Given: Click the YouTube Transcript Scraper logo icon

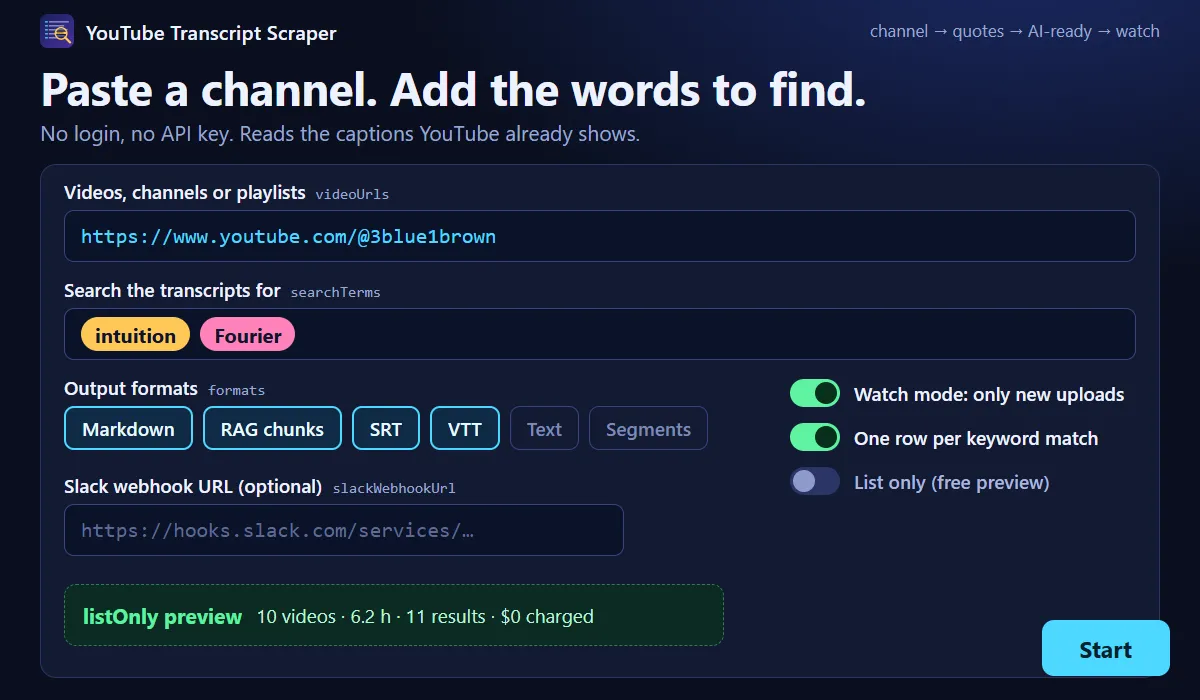Looking at the screenshot, I should click(57, 32).
